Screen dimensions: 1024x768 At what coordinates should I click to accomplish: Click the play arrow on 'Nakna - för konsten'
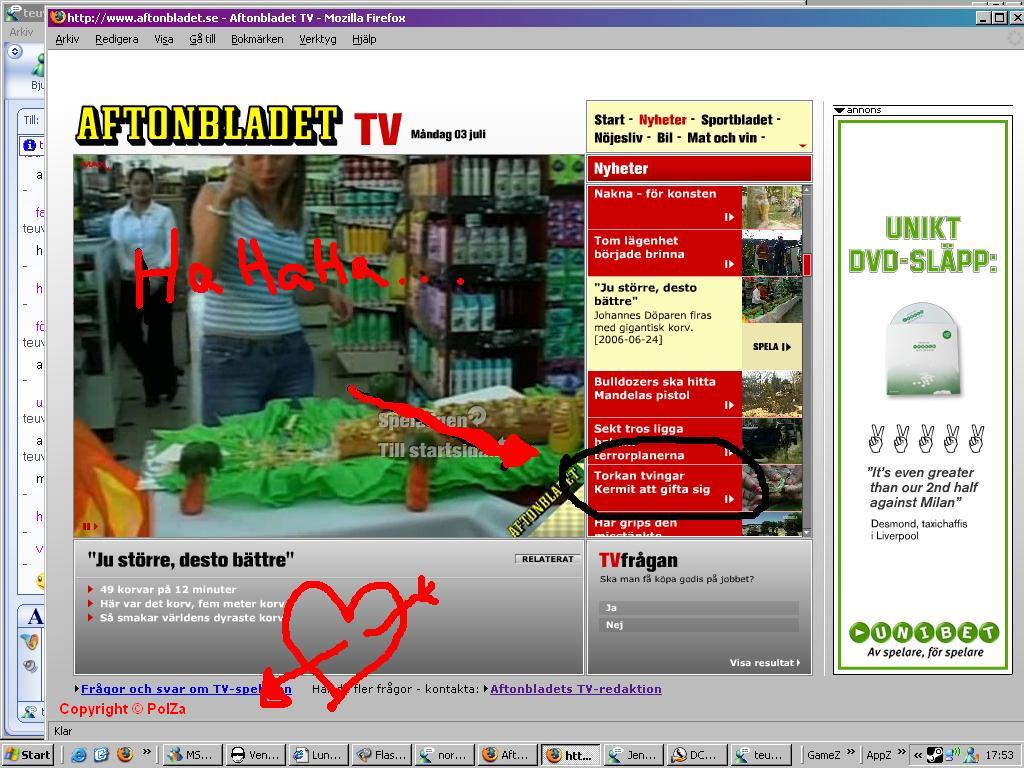[729, 217]
